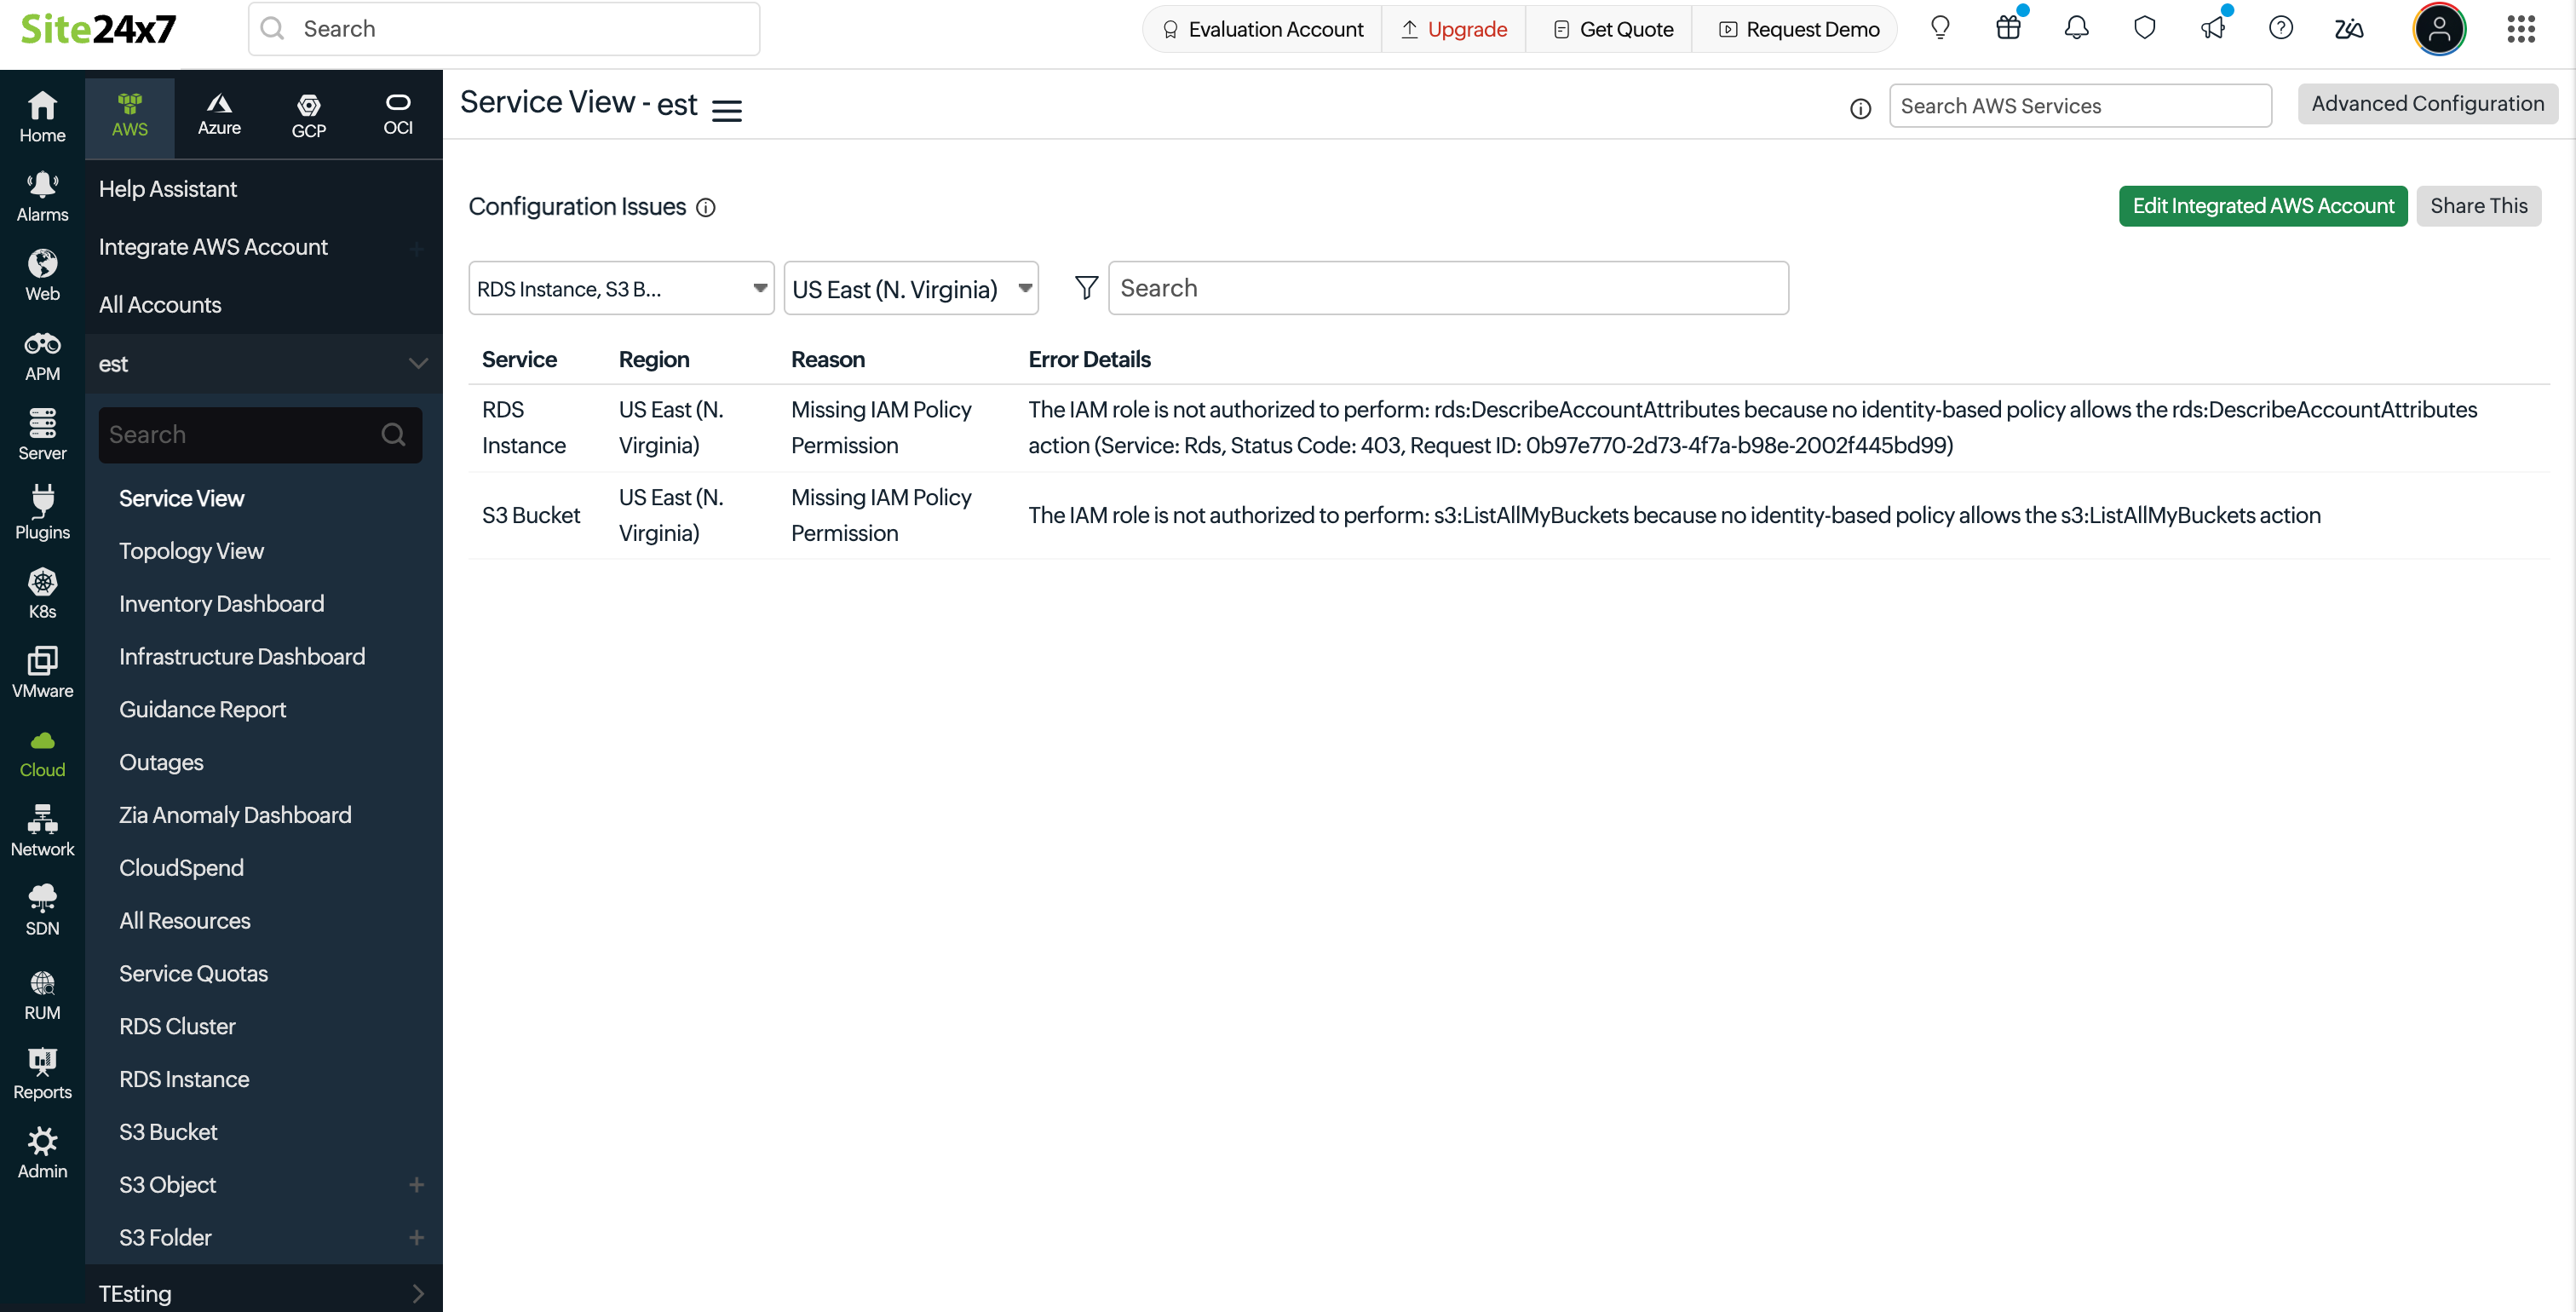Image resolution: width=2576 pixels, height=1312 pixels.
Task: Select the Azure cloud tab
Action: [x=219, y=114]
